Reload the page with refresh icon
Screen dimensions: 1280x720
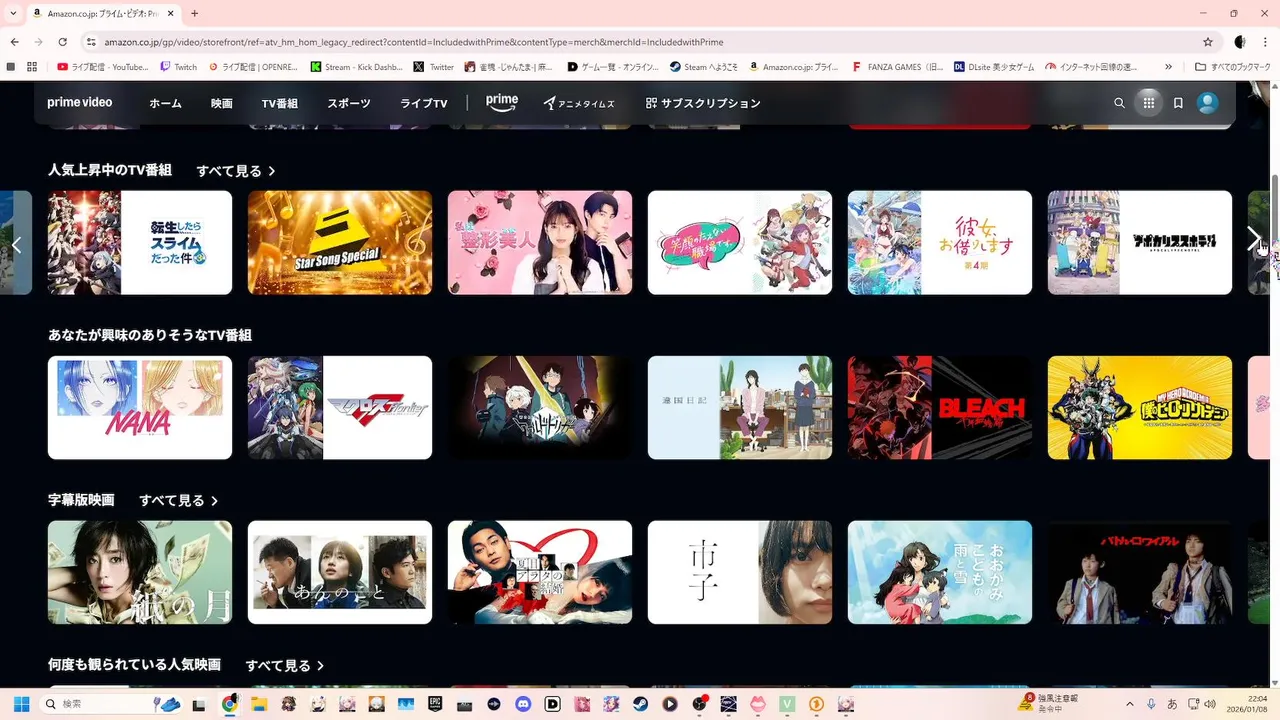[62, 42]
